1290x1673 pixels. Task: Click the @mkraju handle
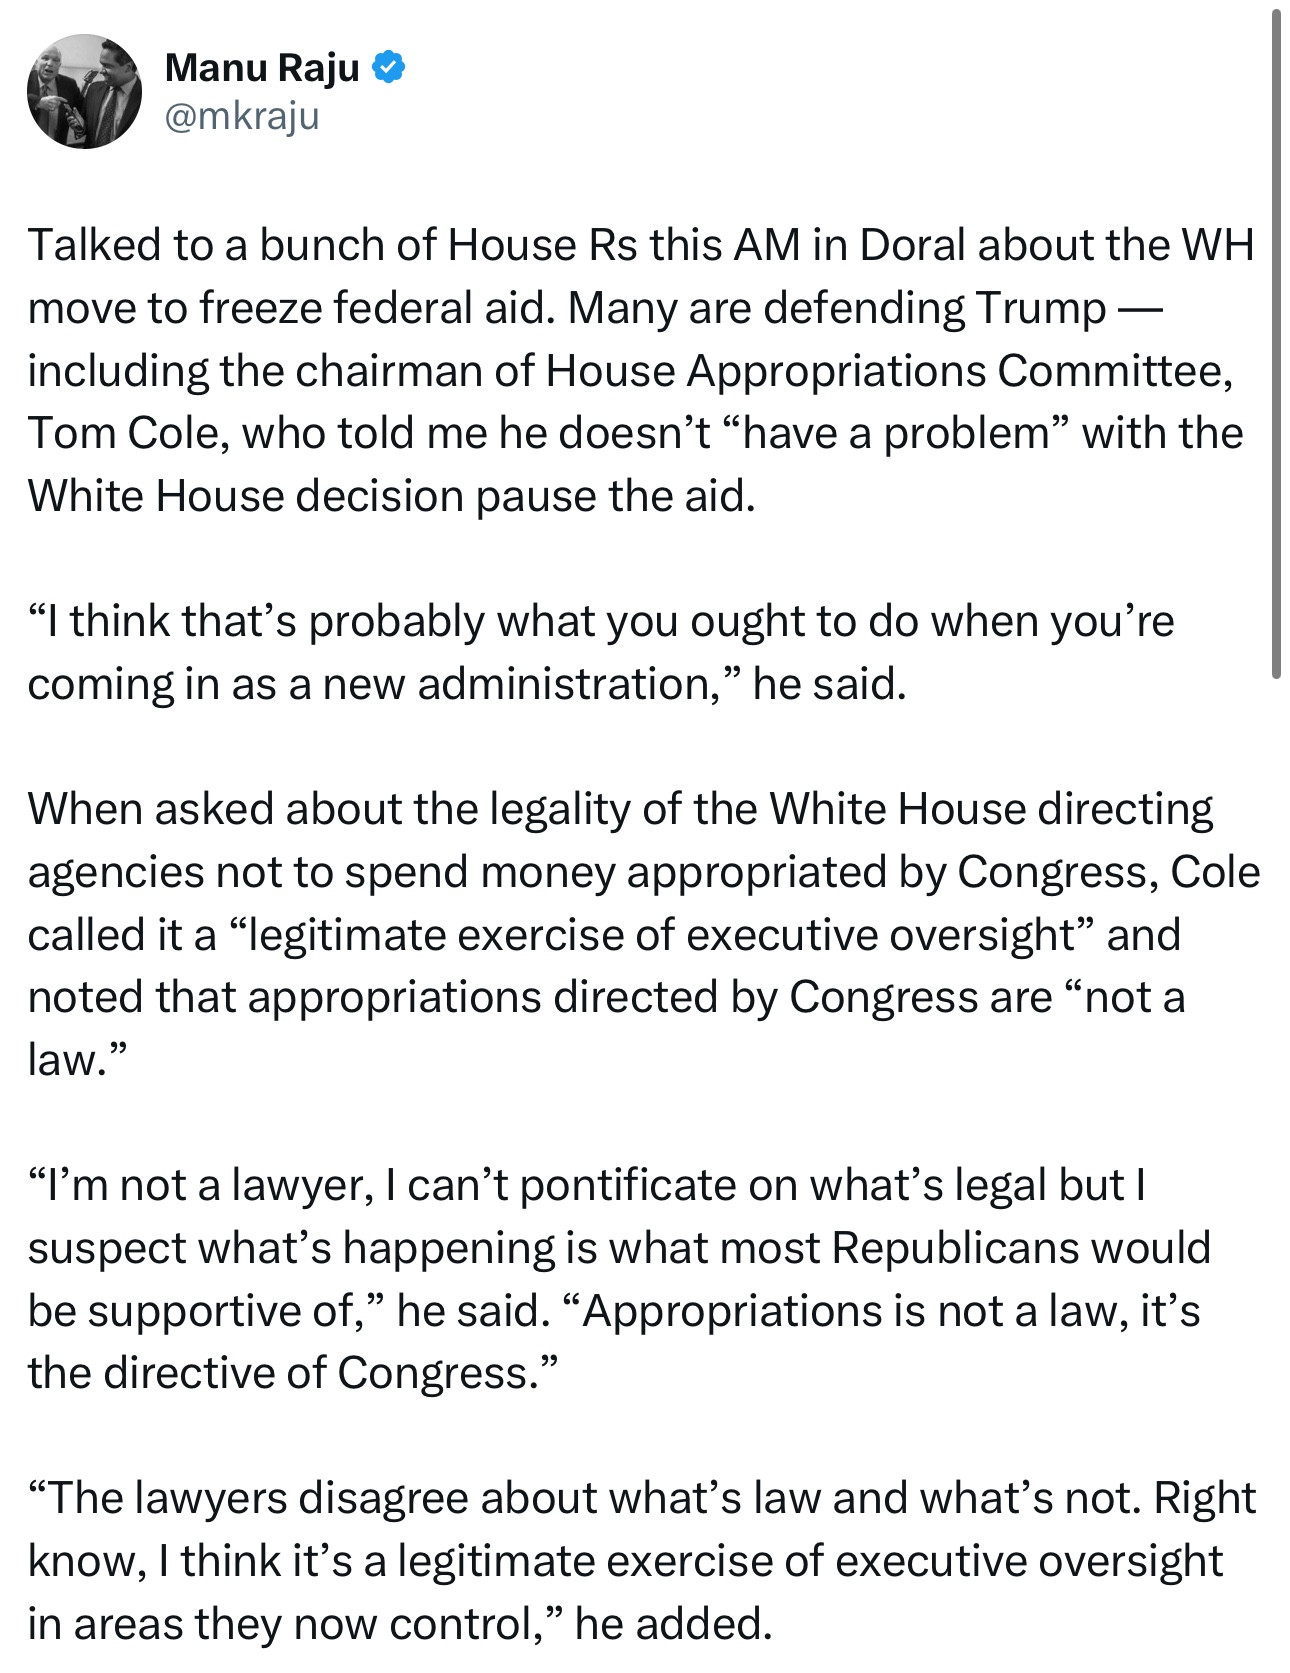[x=241, y=117]
